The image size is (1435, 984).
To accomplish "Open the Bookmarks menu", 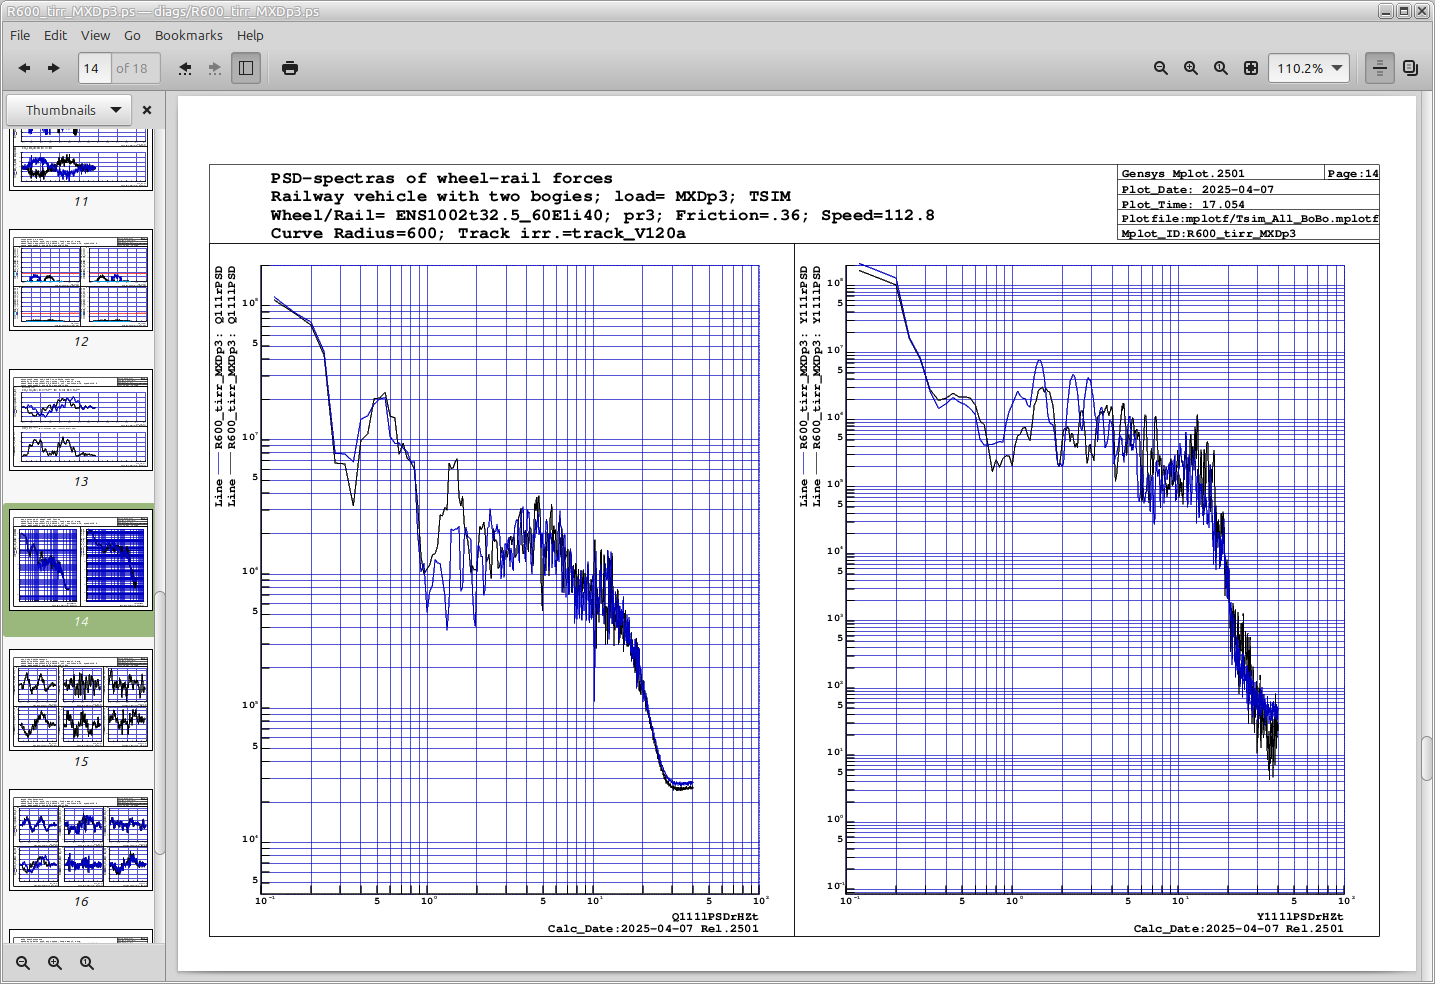I will click(188, 35).
